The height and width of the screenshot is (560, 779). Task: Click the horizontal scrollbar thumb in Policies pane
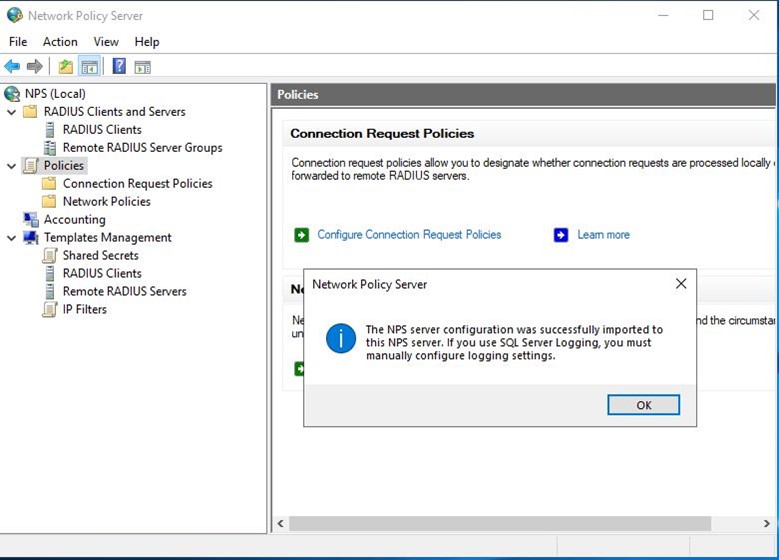pos(500,523)
